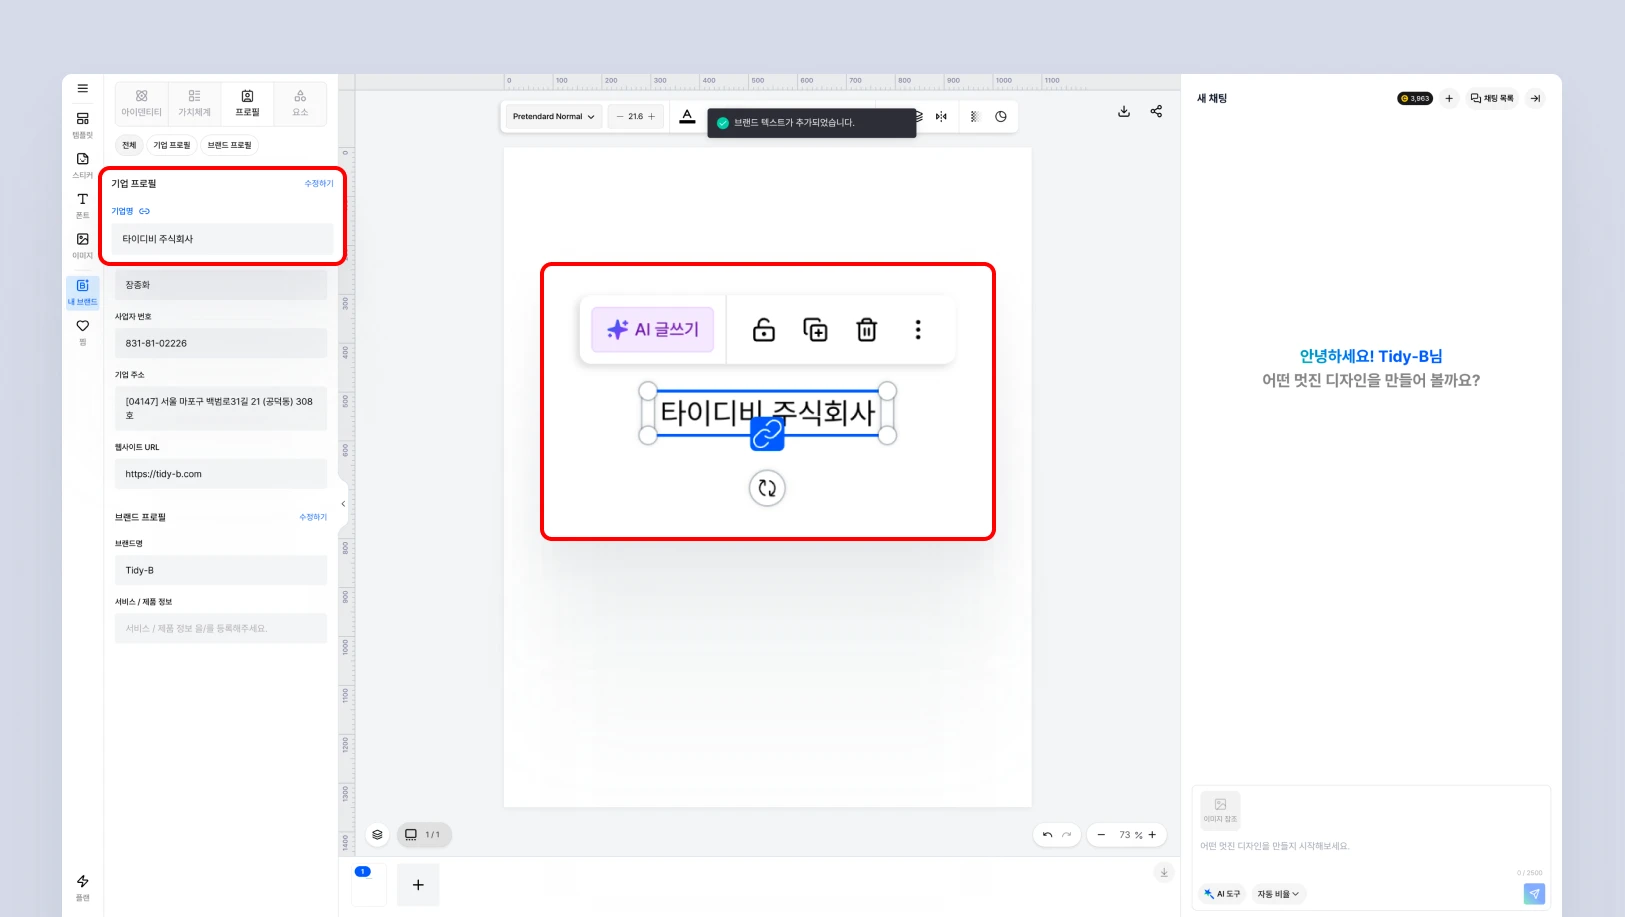This screenshot has width=1625, height=917.
Task: Collapse the left panel with arrow handle
Action: tap(343, 504)
